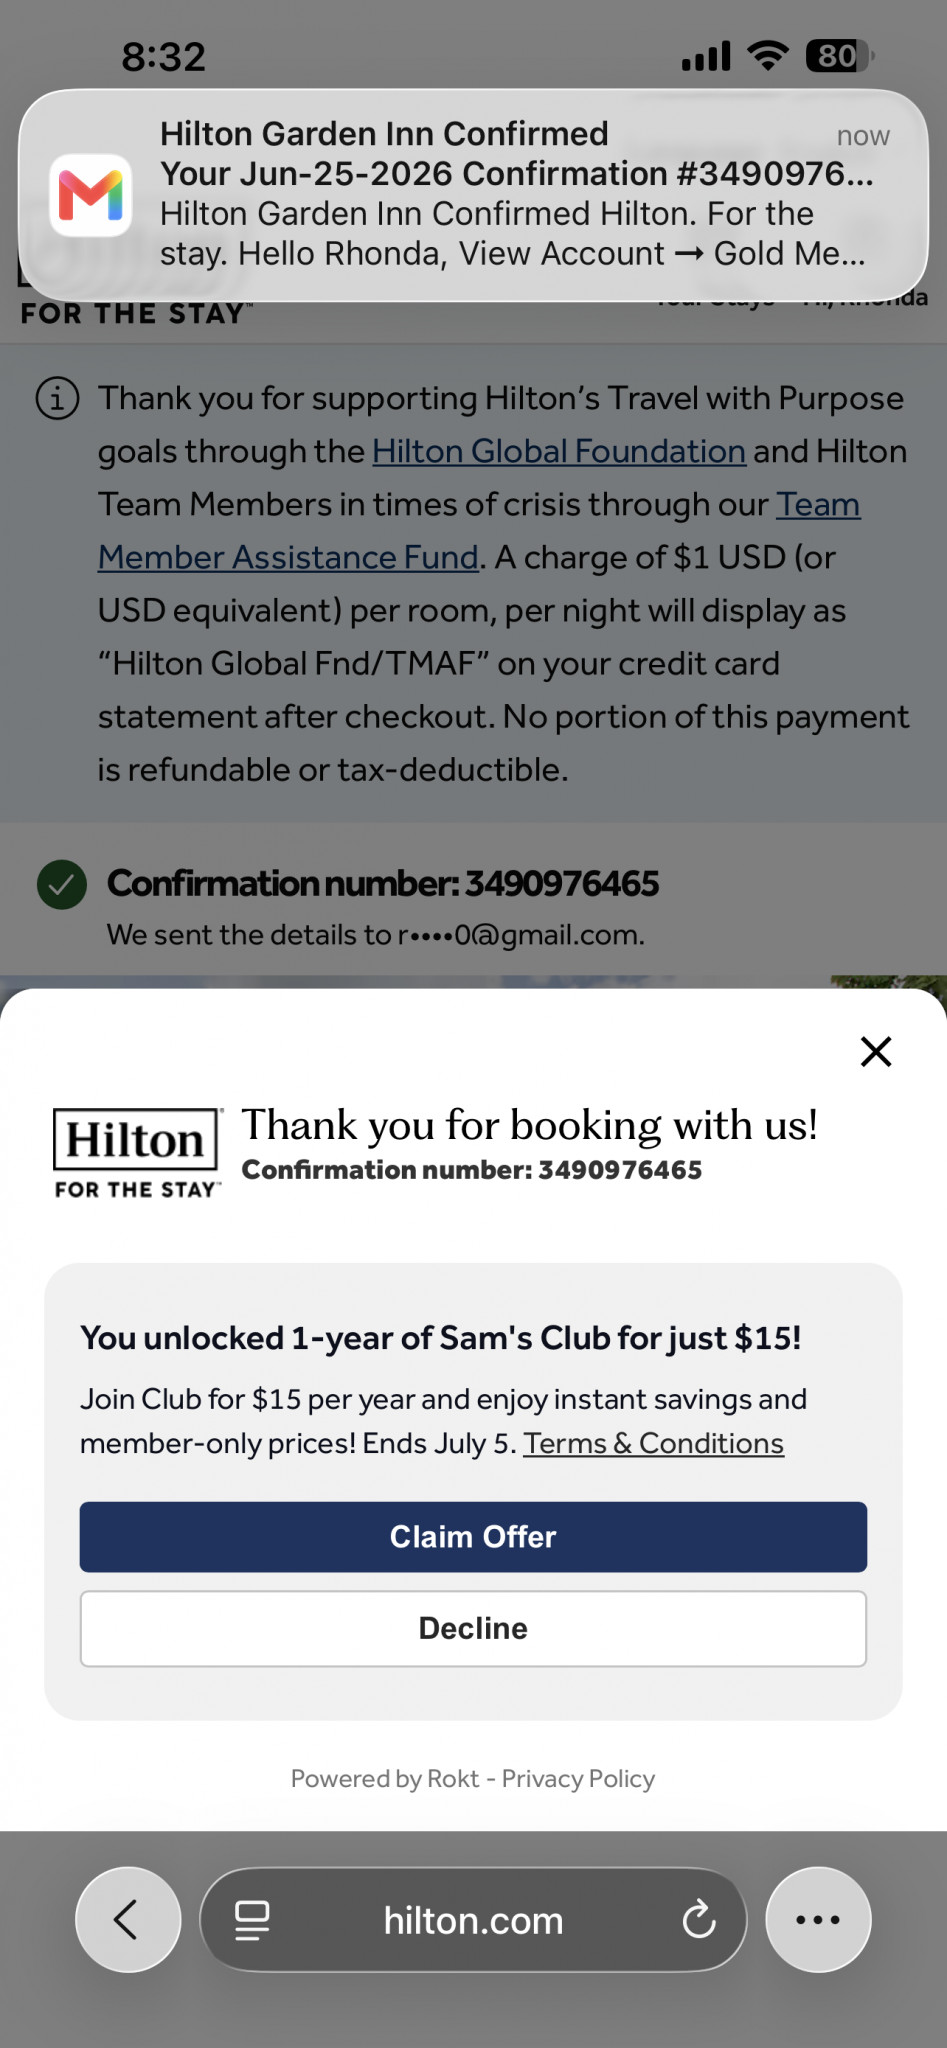The image size is (947, 2048).
Task: Tap the green confirmation checkmark icon
Action: [62, 884]
